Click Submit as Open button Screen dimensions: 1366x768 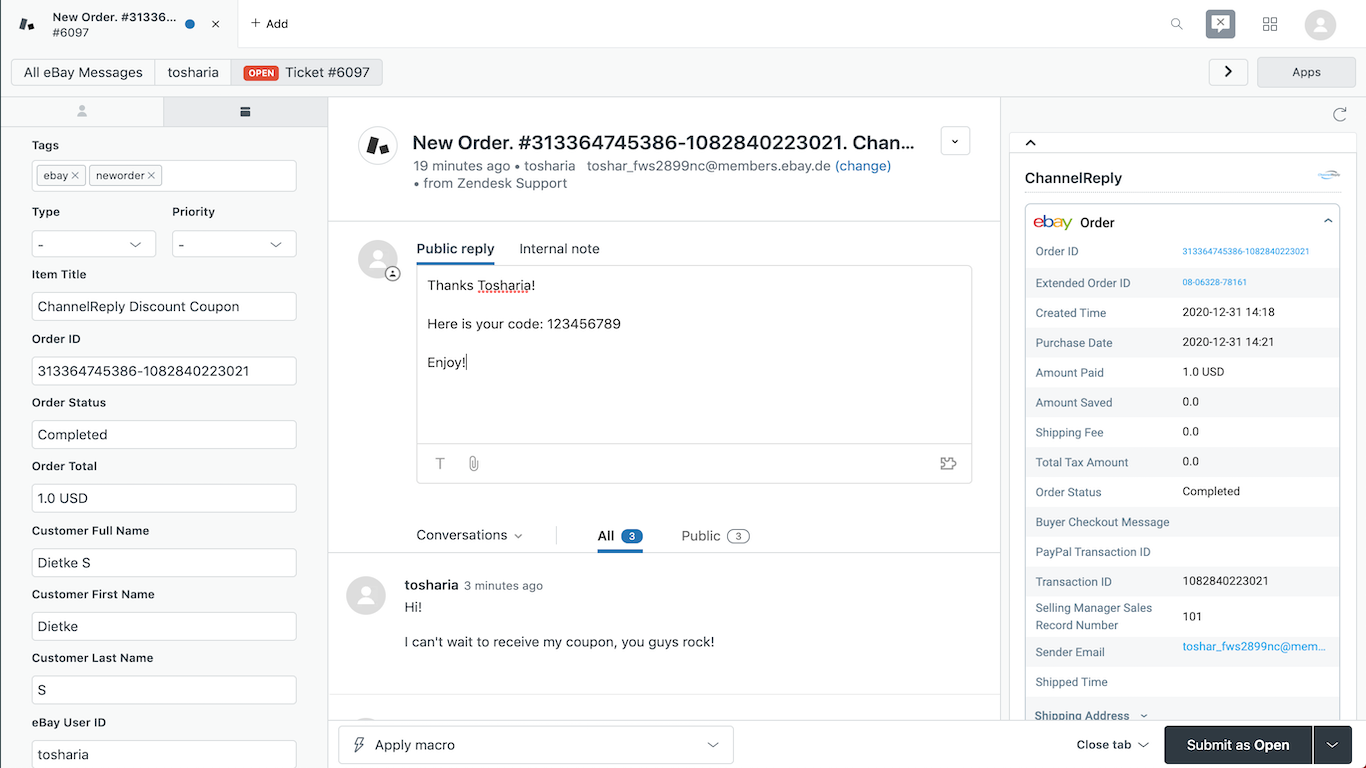1238,745
